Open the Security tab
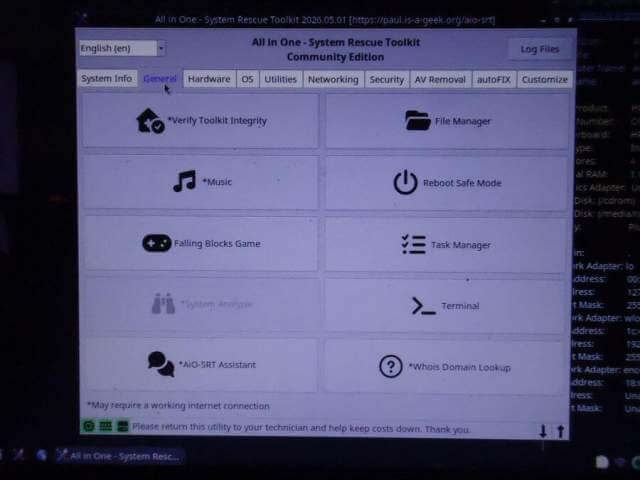This screenshot has height=480, width=640. (x=387, y=80)
